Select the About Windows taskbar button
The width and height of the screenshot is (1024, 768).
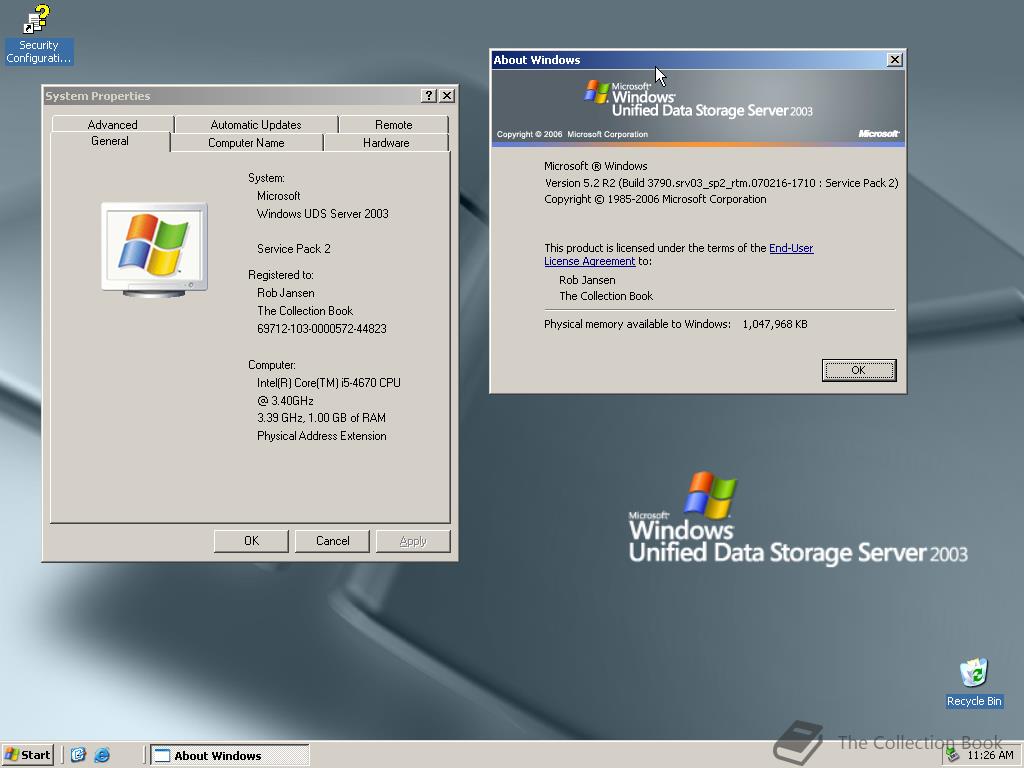click(229, 755)
